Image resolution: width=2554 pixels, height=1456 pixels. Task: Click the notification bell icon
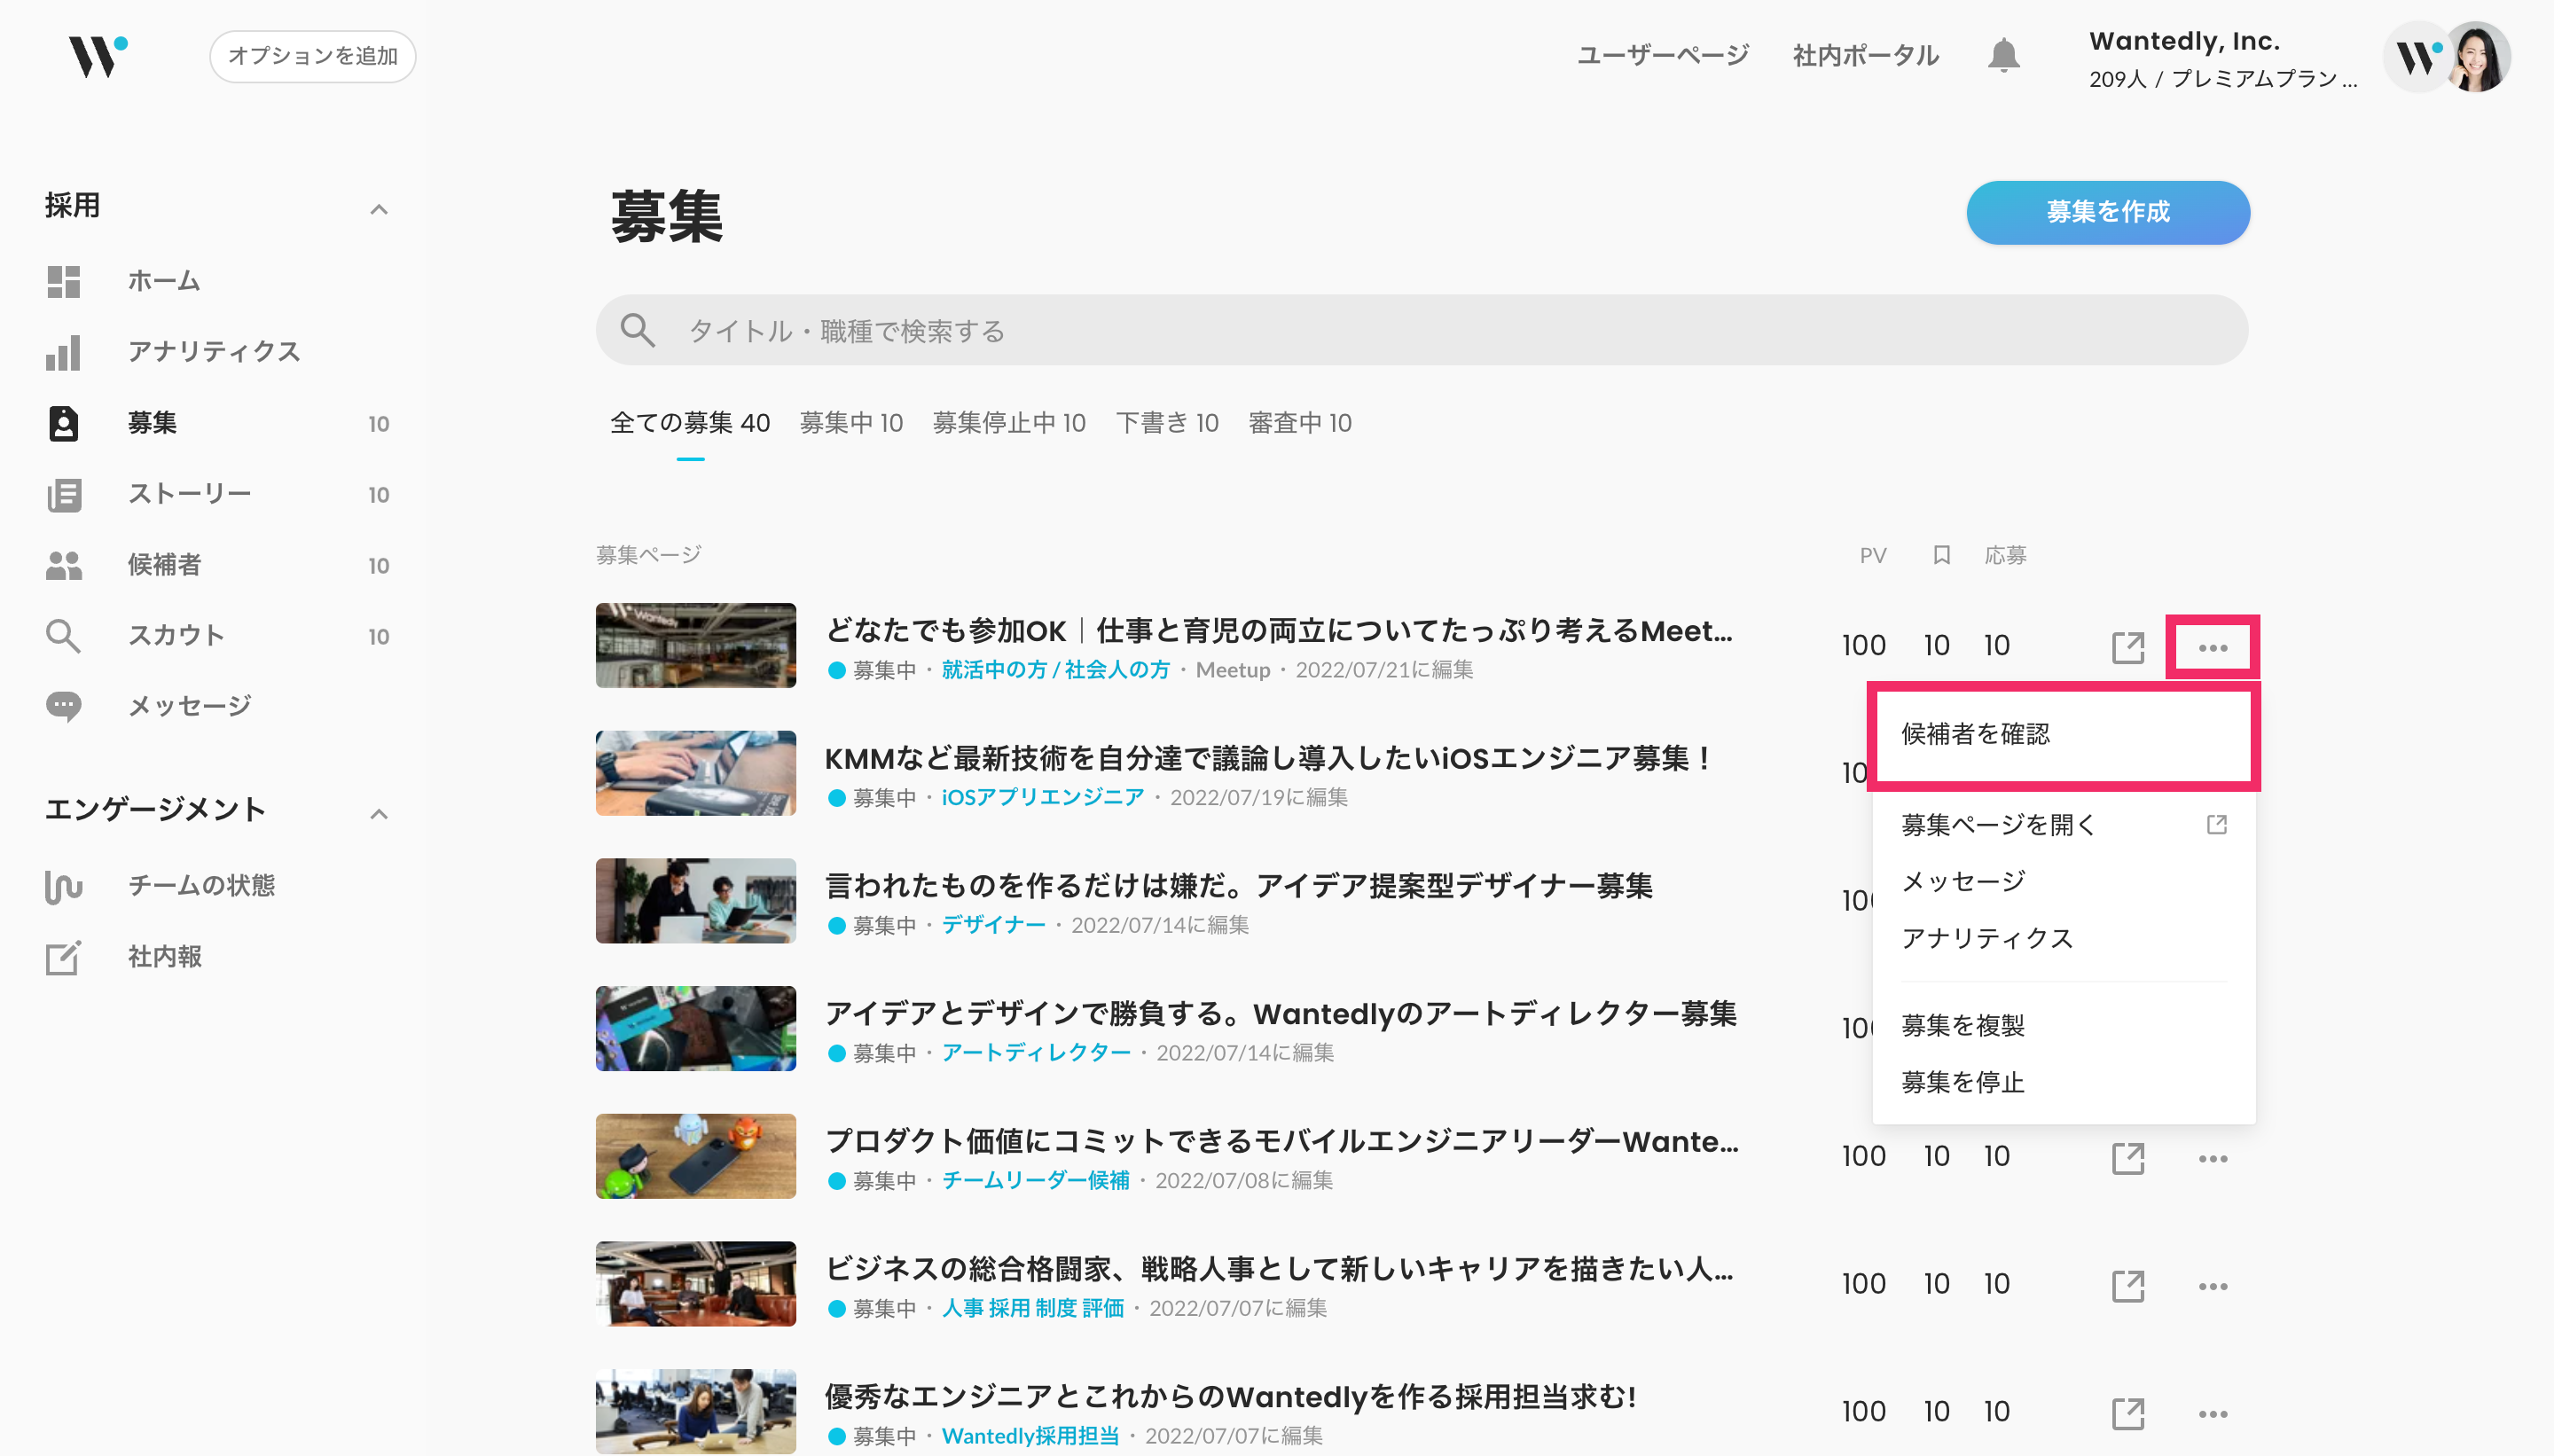click(2003, 56)
